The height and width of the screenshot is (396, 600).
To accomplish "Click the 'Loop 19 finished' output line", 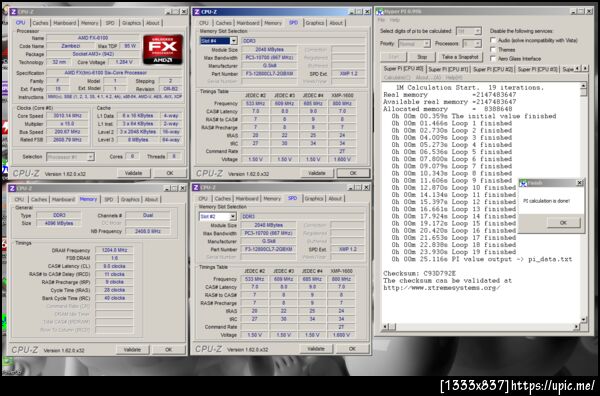I will [454, 252].
